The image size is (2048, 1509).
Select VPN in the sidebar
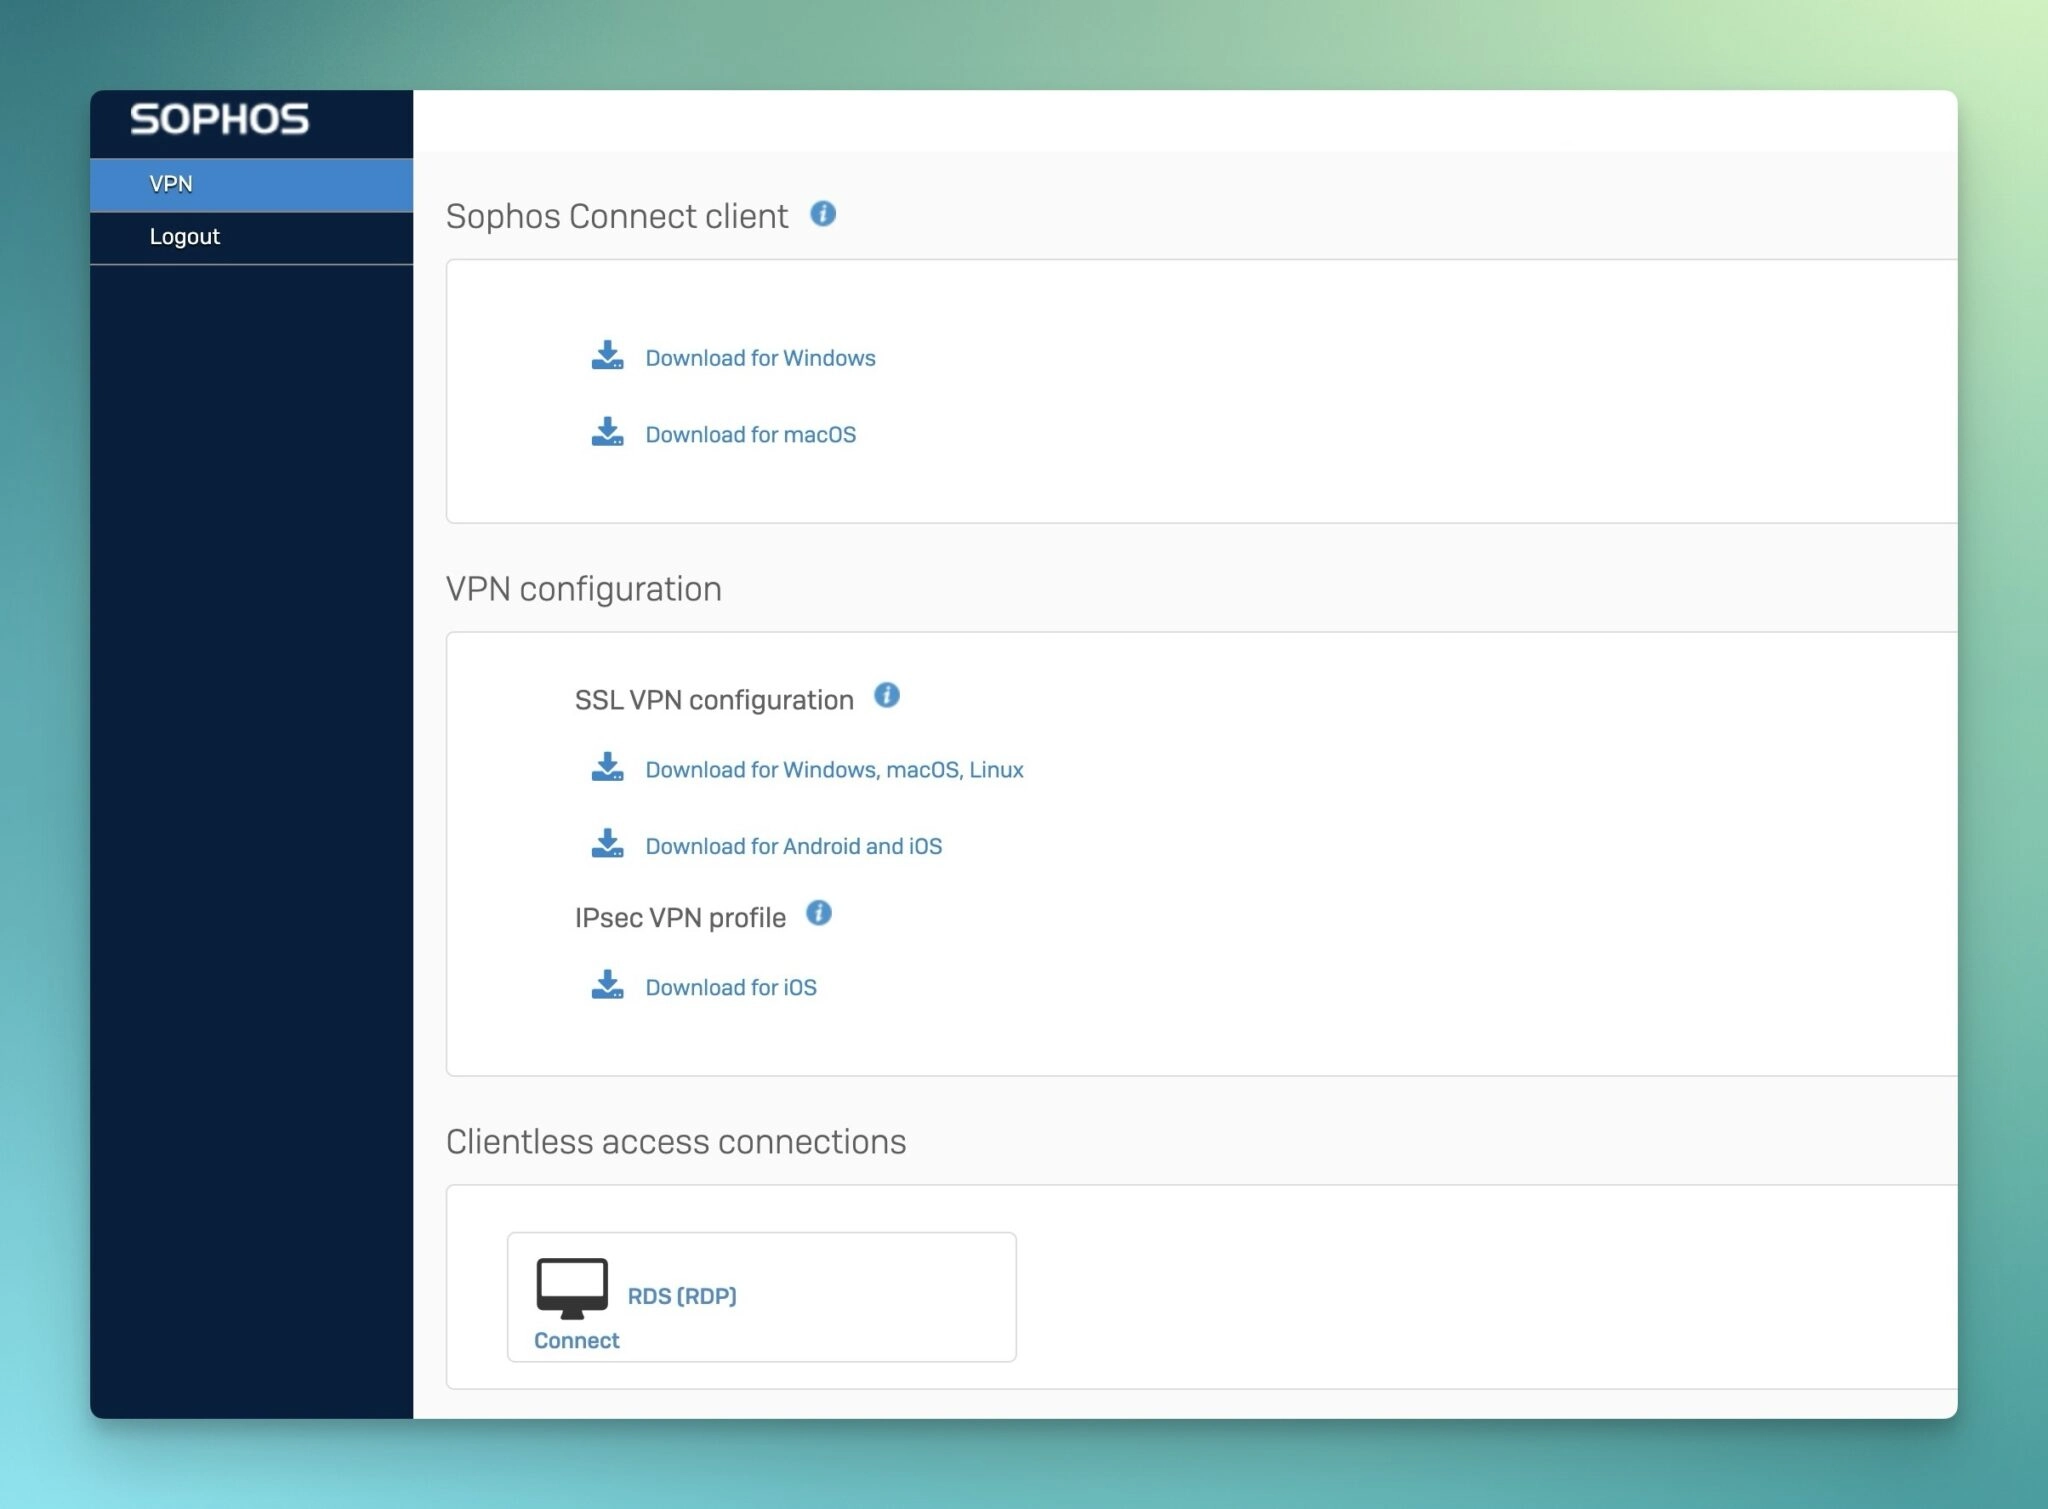click(x=173, y=184)
